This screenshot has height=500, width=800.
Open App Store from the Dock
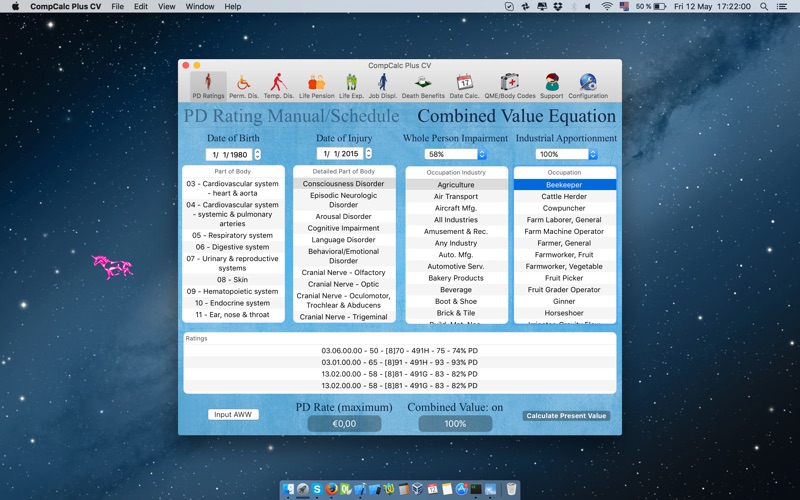(462, 489)
